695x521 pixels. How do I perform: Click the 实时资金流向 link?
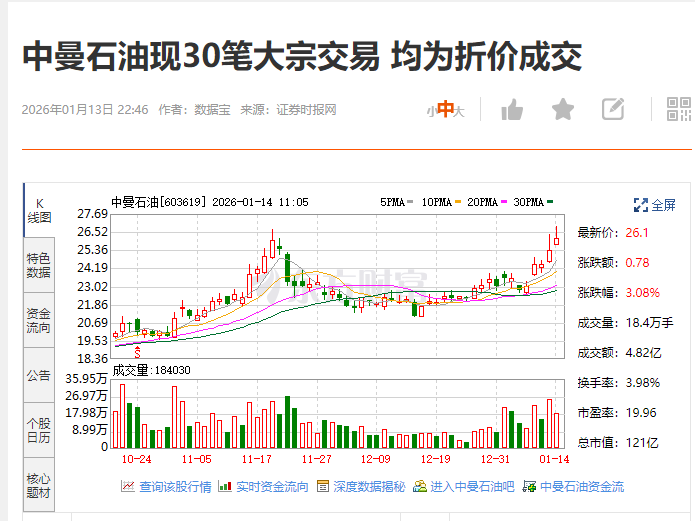tap(272, 487)
